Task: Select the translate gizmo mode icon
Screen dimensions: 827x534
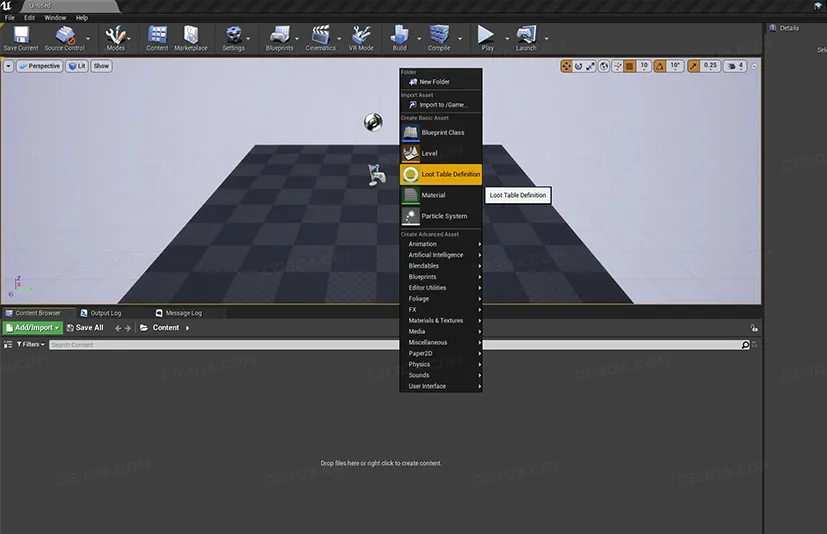Action: (x=566, y=66)
